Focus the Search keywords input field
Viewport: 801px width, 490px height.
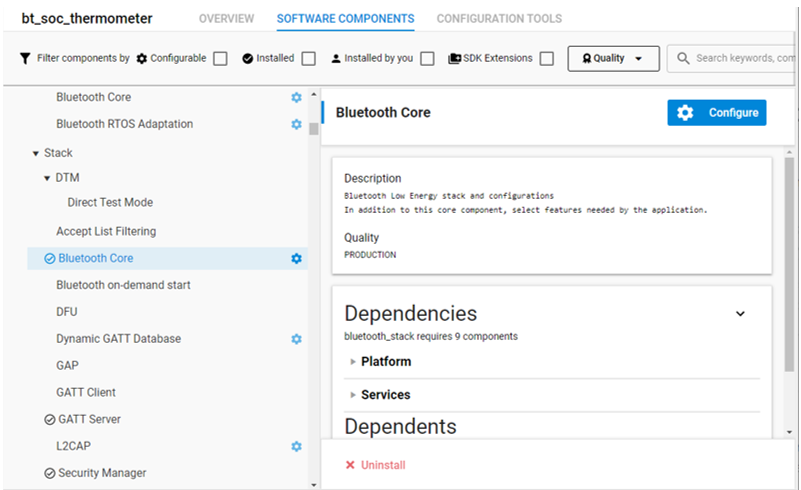pyautogui.click(x=733, y=59)
